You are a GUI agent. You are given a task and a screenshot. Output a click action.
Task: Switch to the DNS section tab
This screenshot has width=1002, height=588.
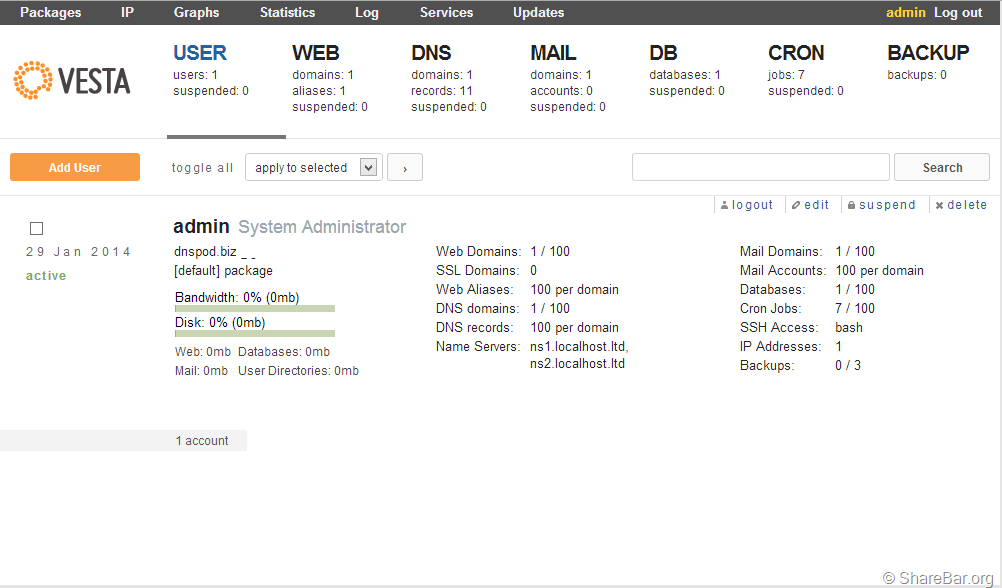(x=431, y=54)
